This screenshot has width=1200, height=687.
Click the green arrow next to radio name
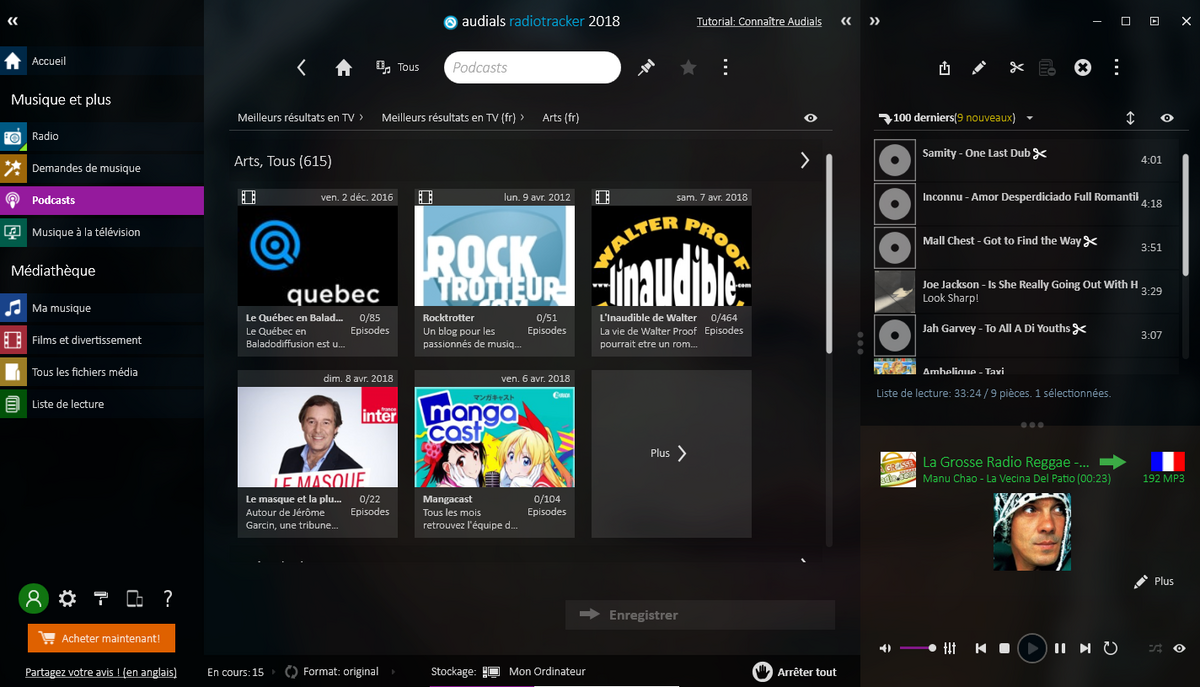(1112, 461)
